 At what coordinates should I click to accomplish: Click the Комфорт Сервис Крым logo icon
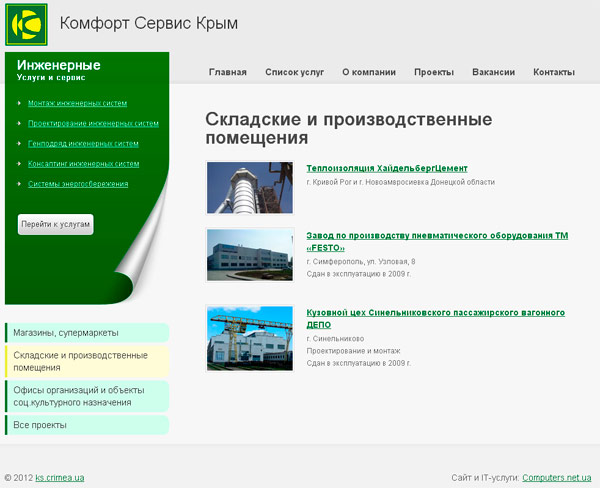coord(26,24)
